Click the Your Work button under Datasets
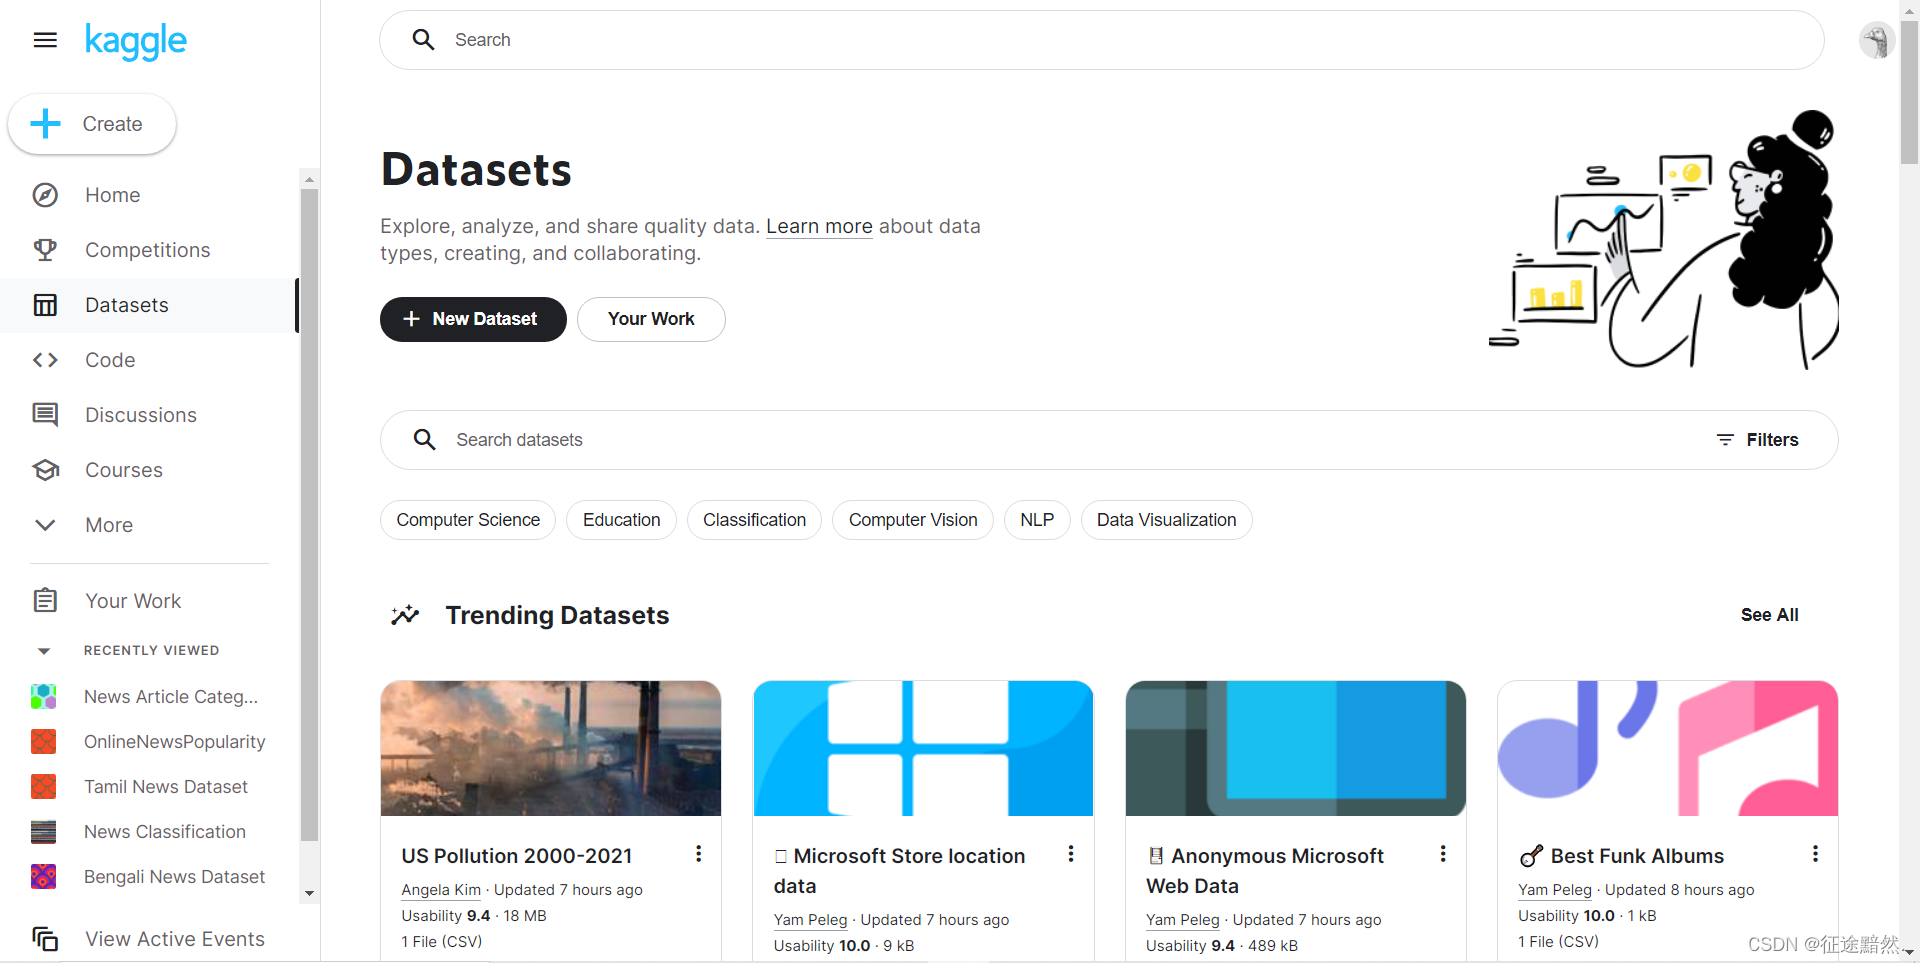The width and height of the screenshot is (1920, 964). point(651,319)
